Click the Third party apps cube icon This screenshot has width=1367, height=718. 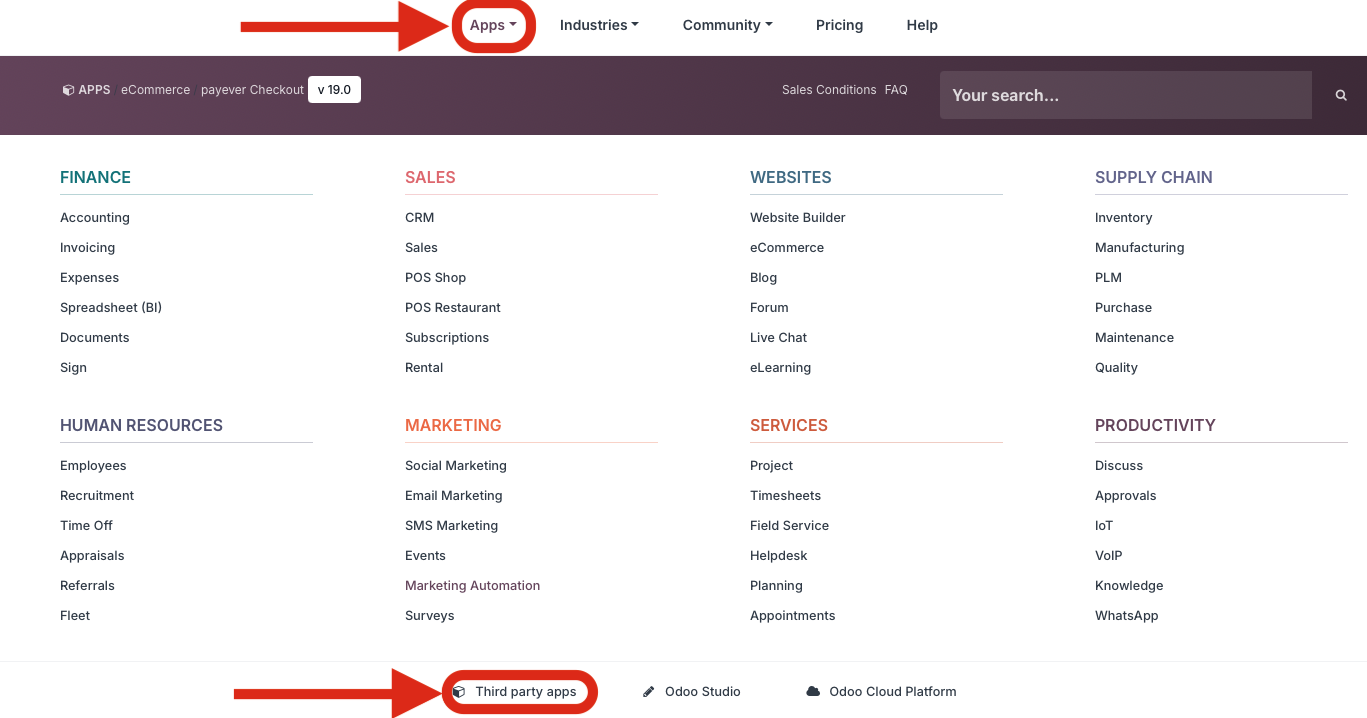point(459,691)
